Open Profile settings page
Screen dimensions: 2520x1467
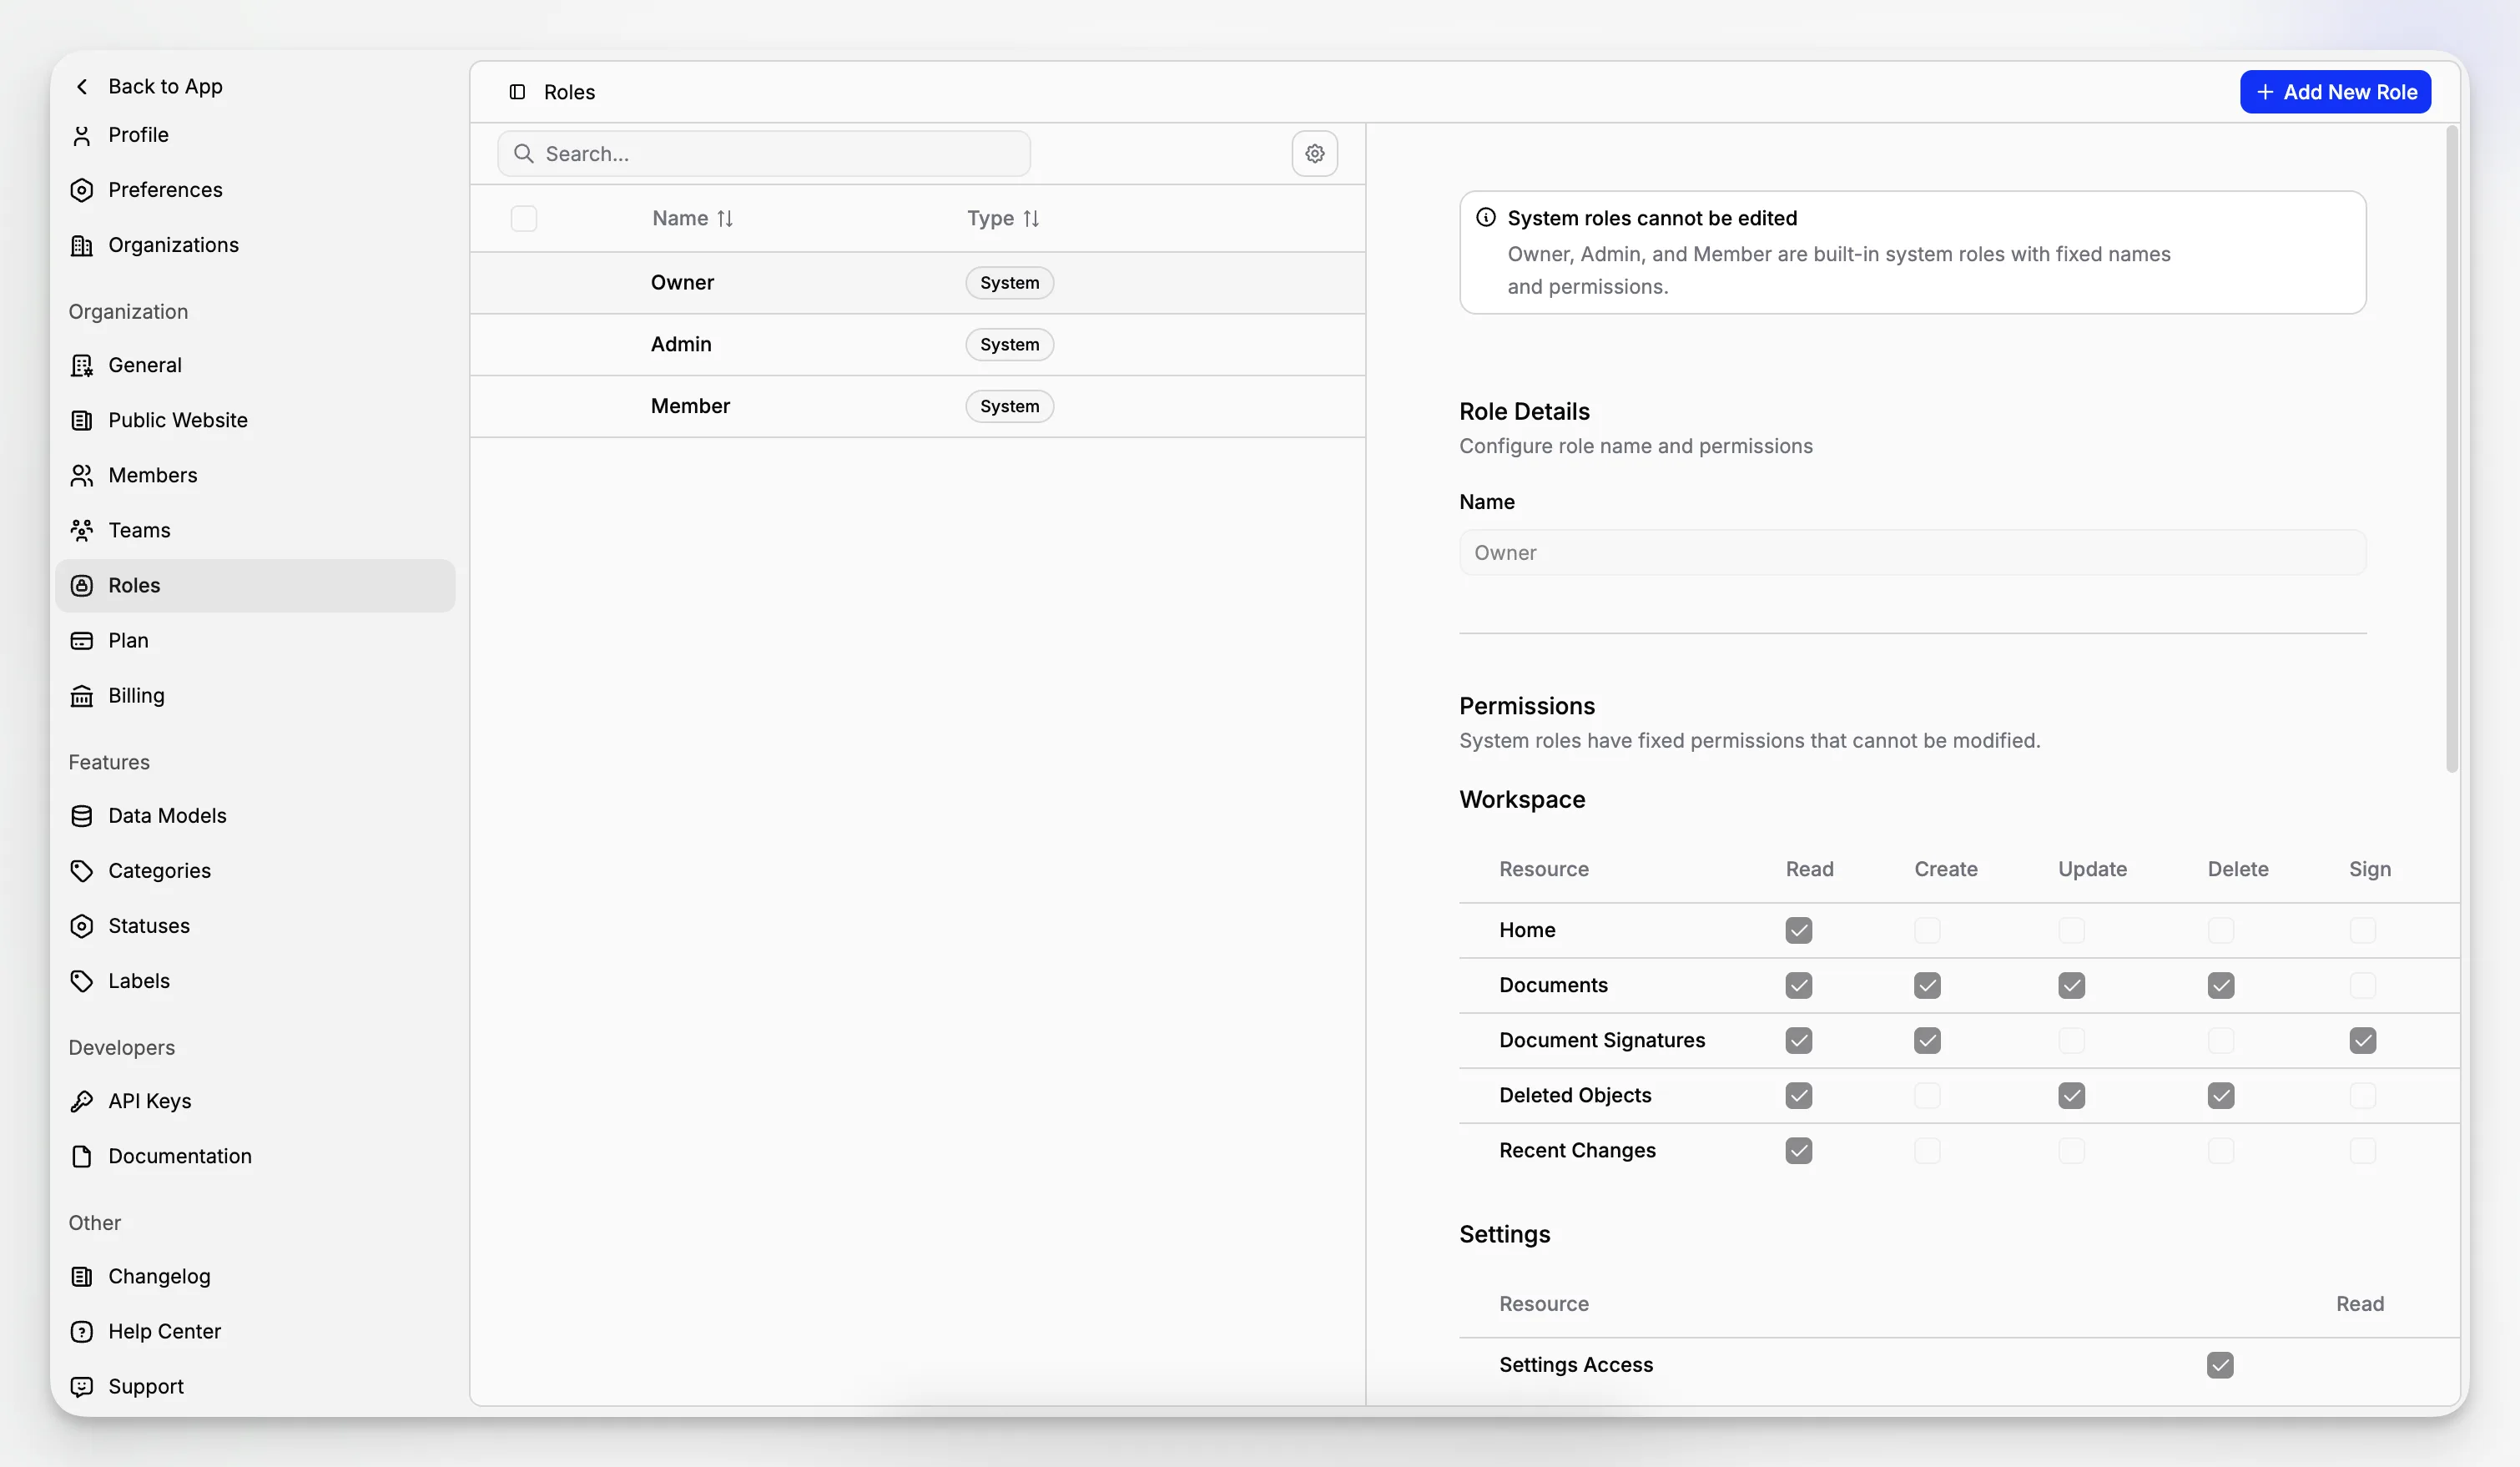point(255,135)
